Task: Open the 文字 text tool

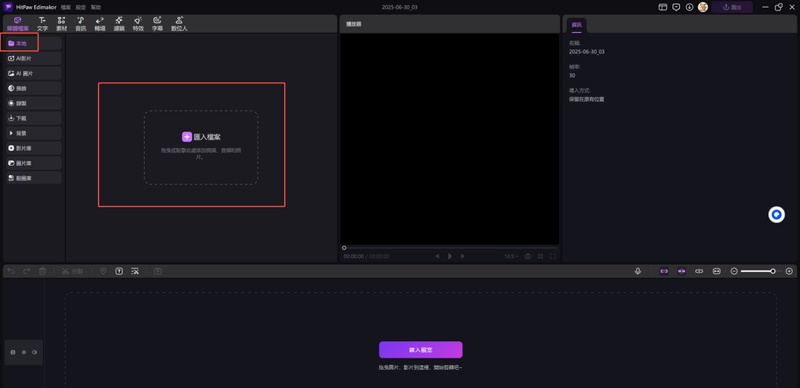Action: coord(42,24)
